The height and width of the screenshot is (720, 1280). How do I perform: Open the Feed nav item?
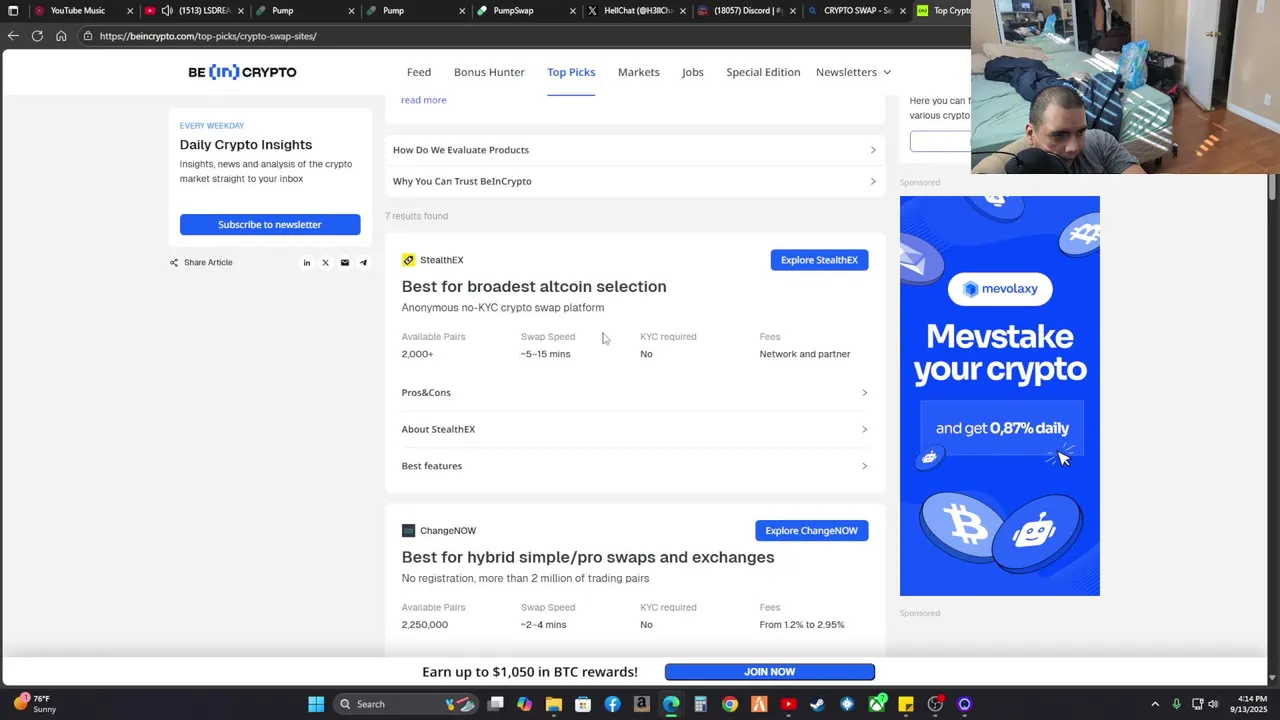pyautogui.click(x=419, y=72)
